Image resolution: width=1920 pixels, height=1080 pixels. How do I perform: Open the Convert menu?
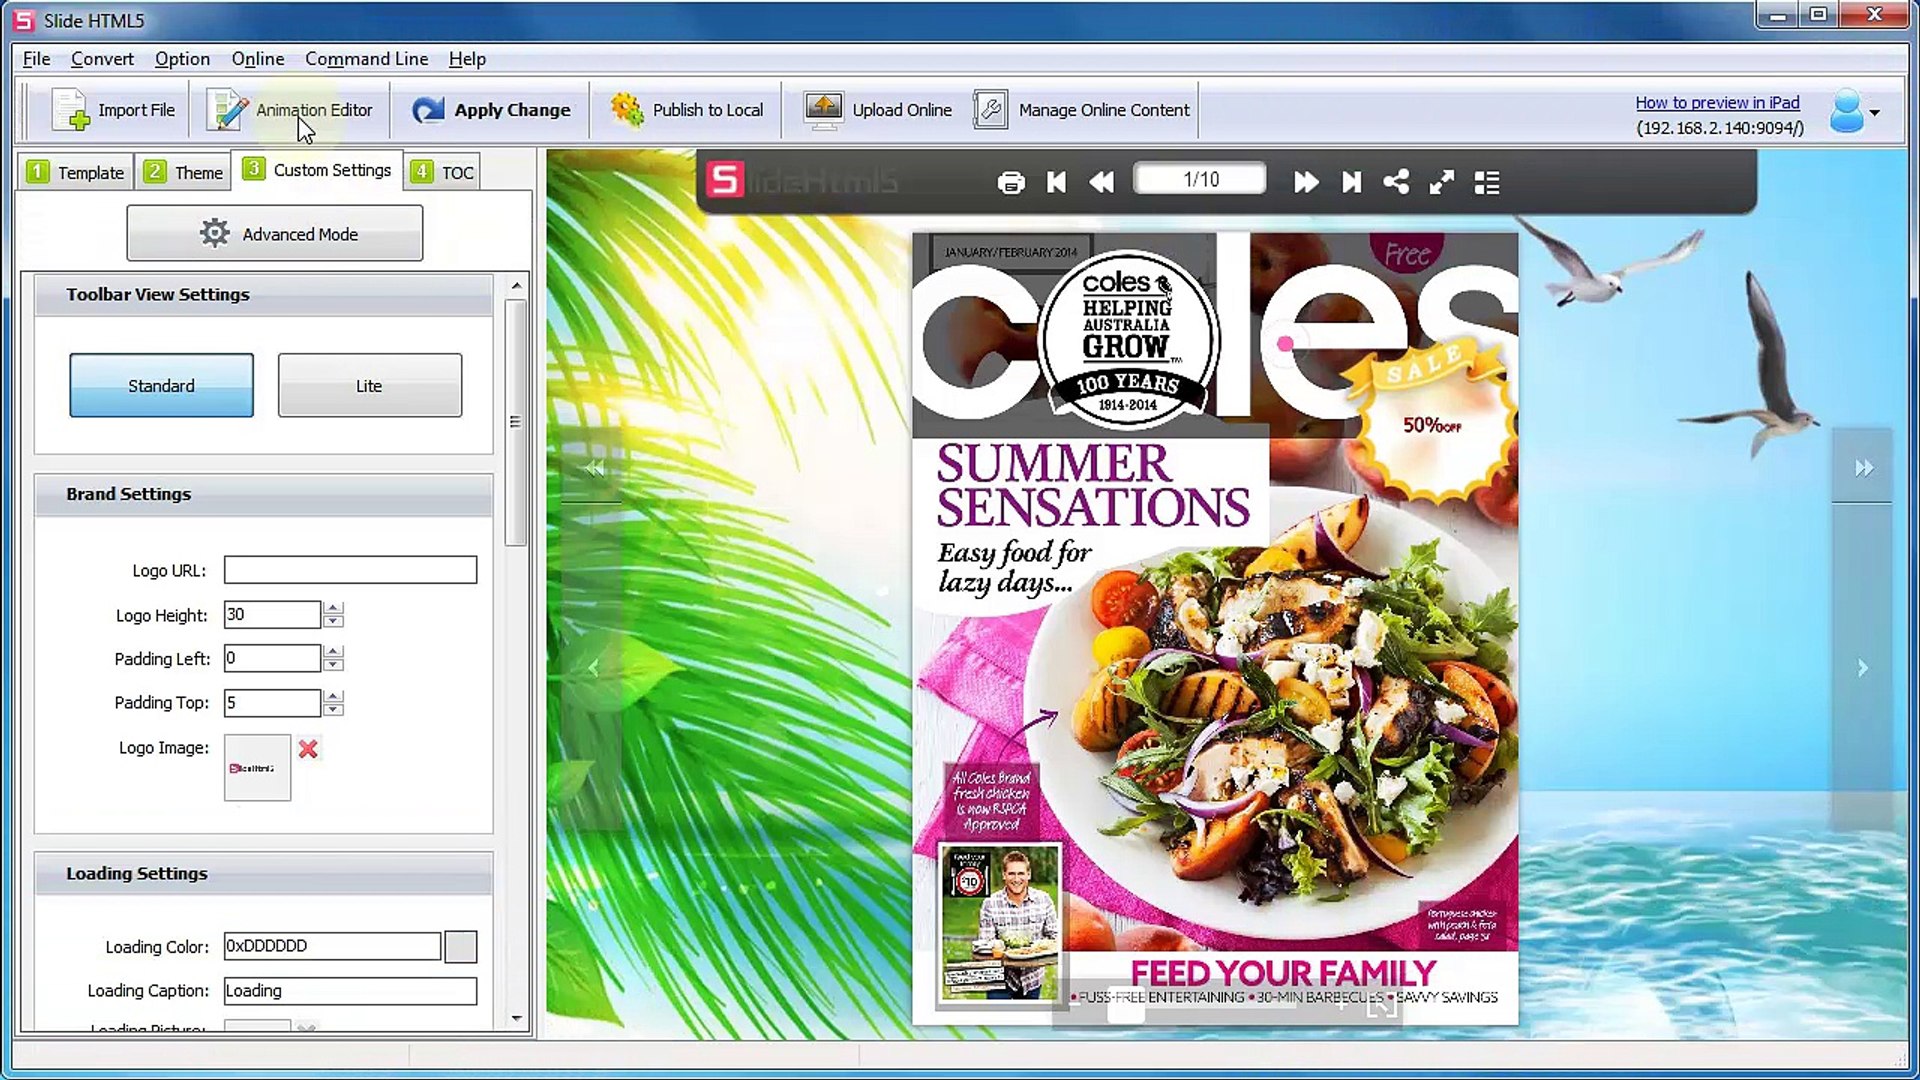102,59
